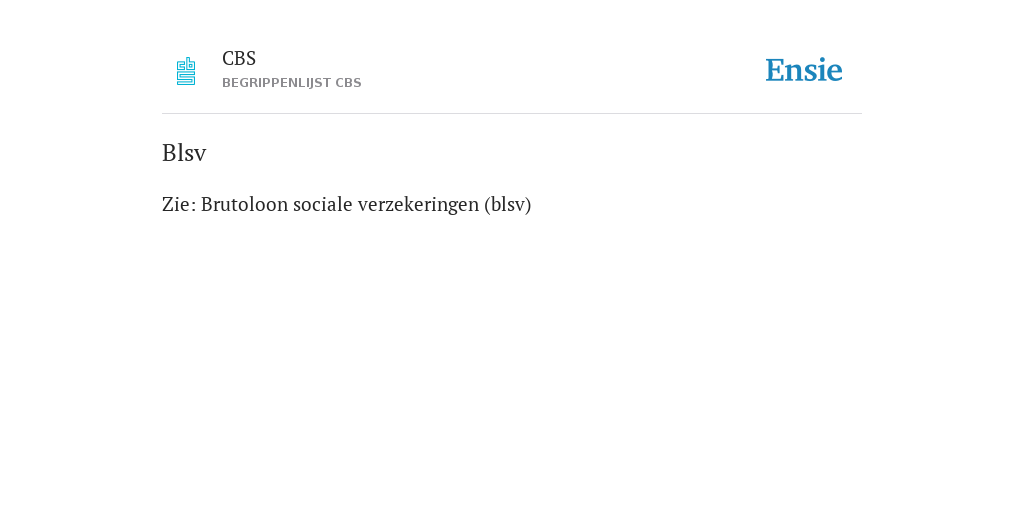Click the bottom 's' curve of CBS logo

click(x=186, y=78)
